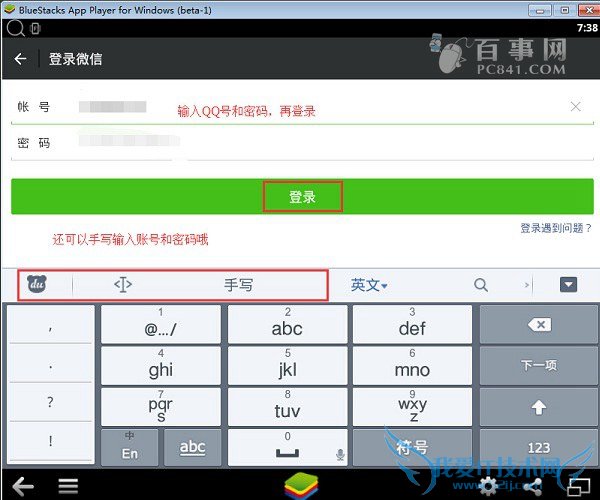Tap the 8 tuv key

[x=287, y=407]
